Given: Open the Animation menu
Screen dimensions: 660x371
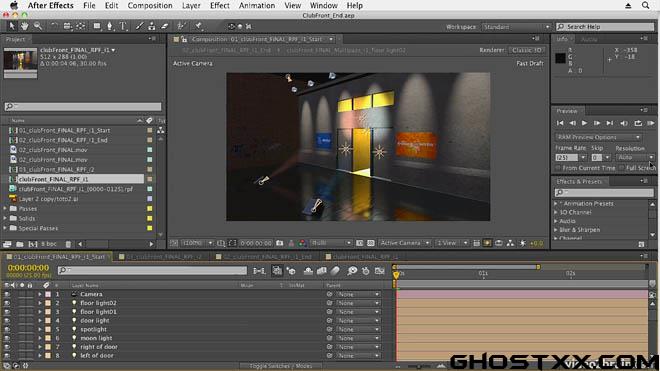Looking at the screenshot, I should [257, 5].
